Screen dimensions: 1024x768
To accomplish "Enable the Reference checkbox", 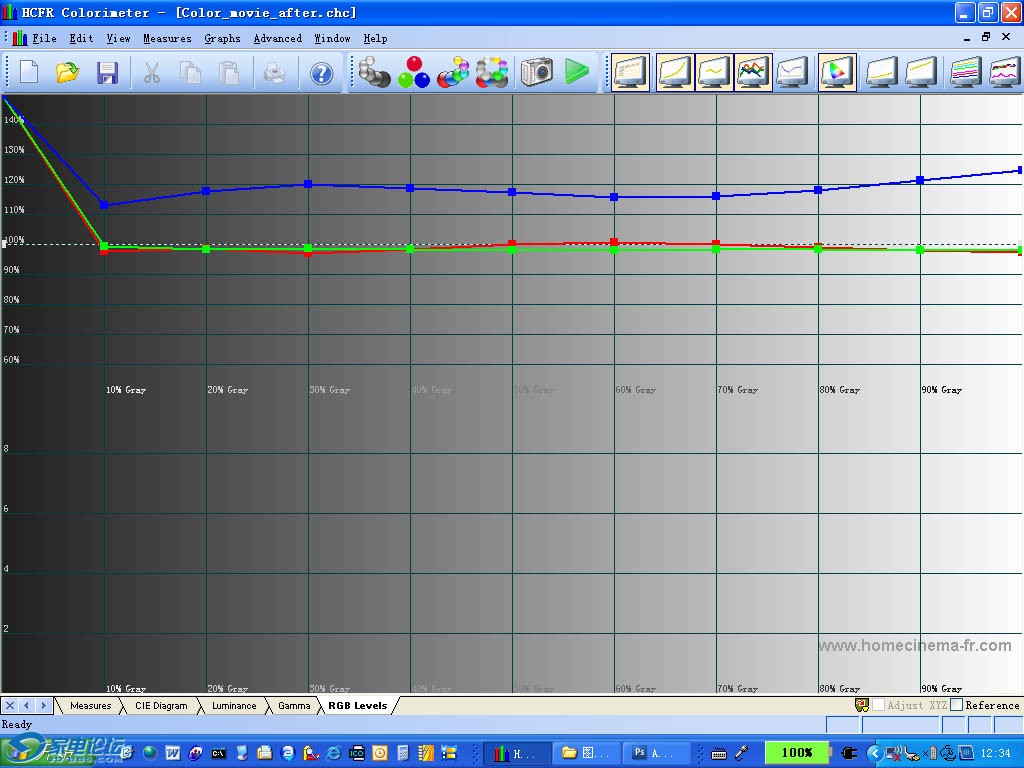I will point(956,705).
